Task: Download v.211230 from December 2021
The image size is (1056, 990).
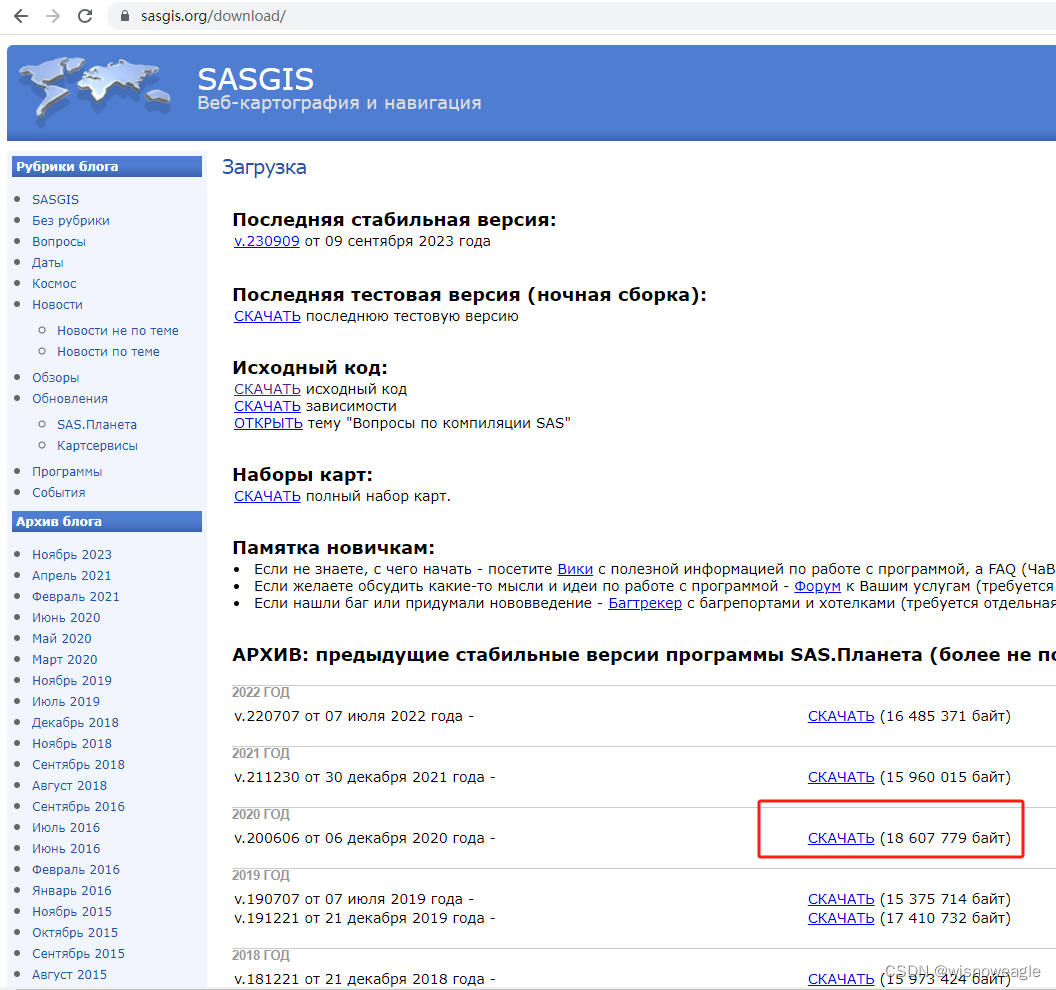Action: pos(841,777)
